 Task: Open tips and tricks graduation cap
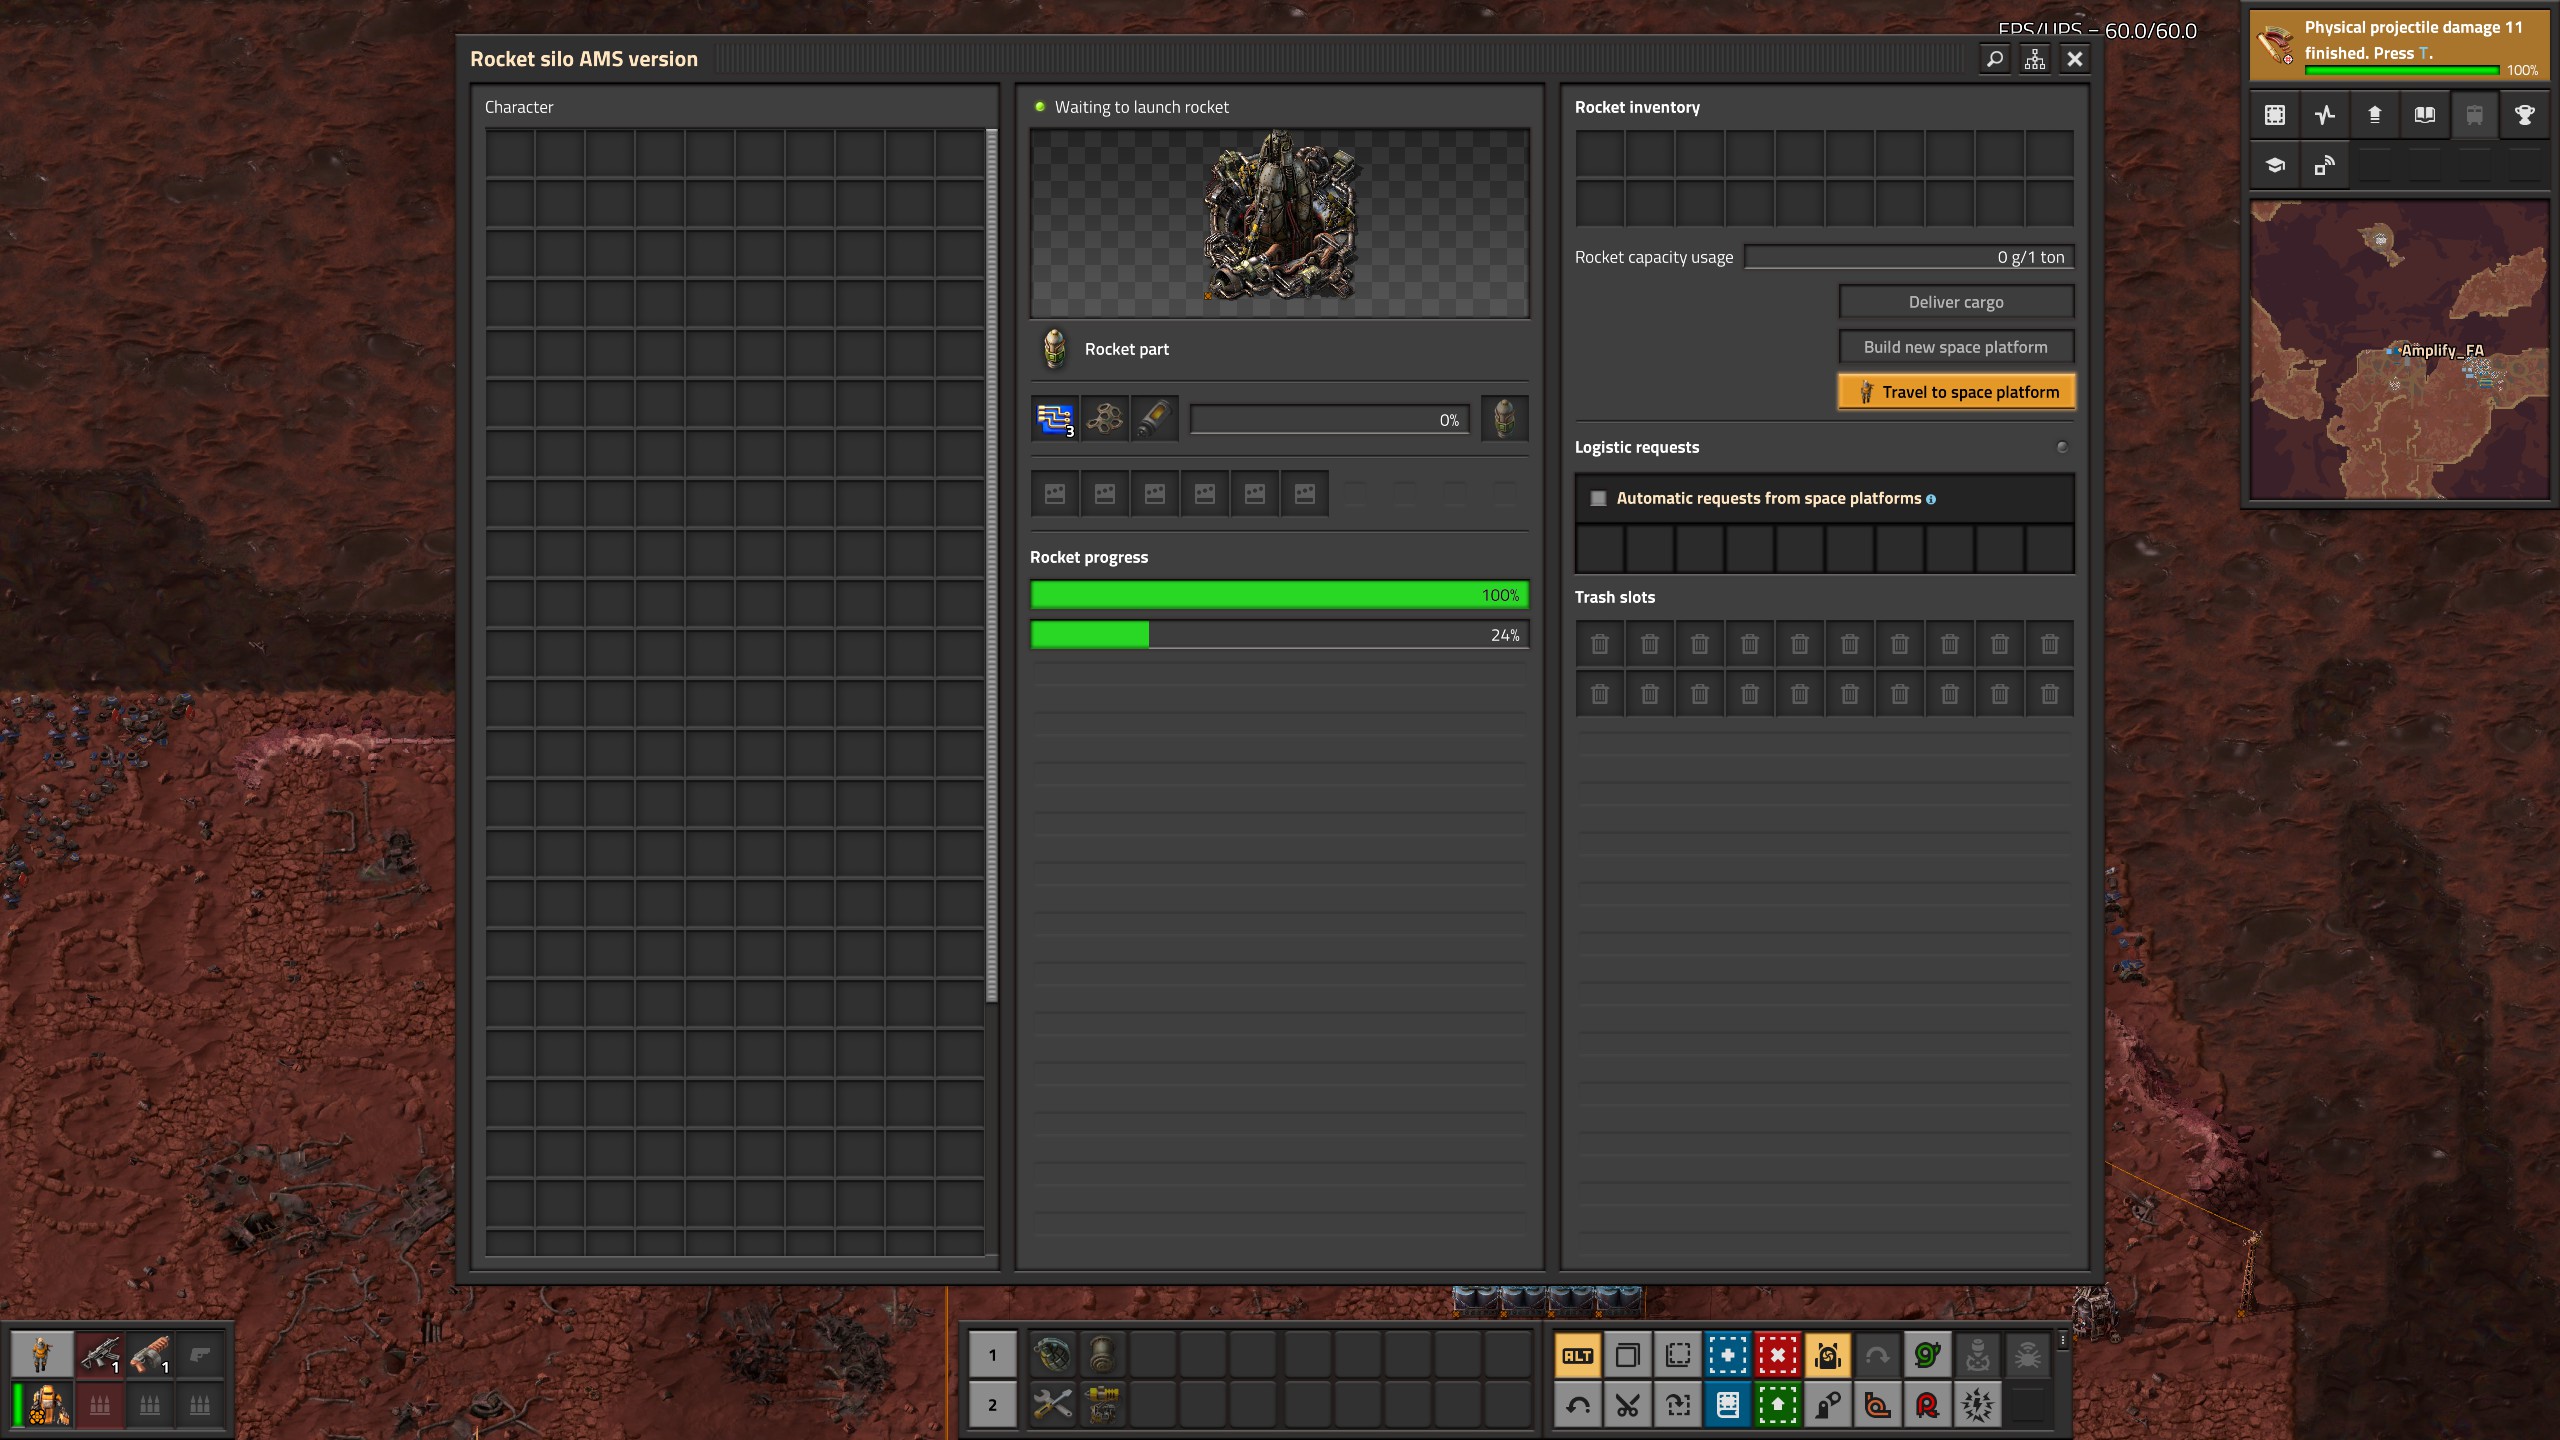click(x=2275, y=165)
